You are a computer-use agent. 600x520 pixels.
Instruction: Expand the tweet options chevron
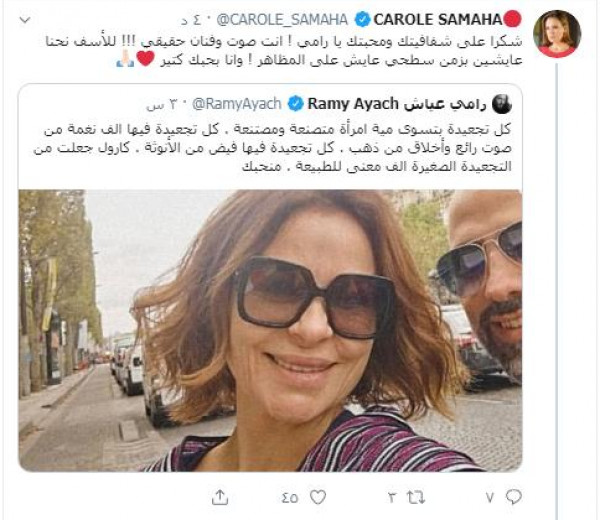25,20
